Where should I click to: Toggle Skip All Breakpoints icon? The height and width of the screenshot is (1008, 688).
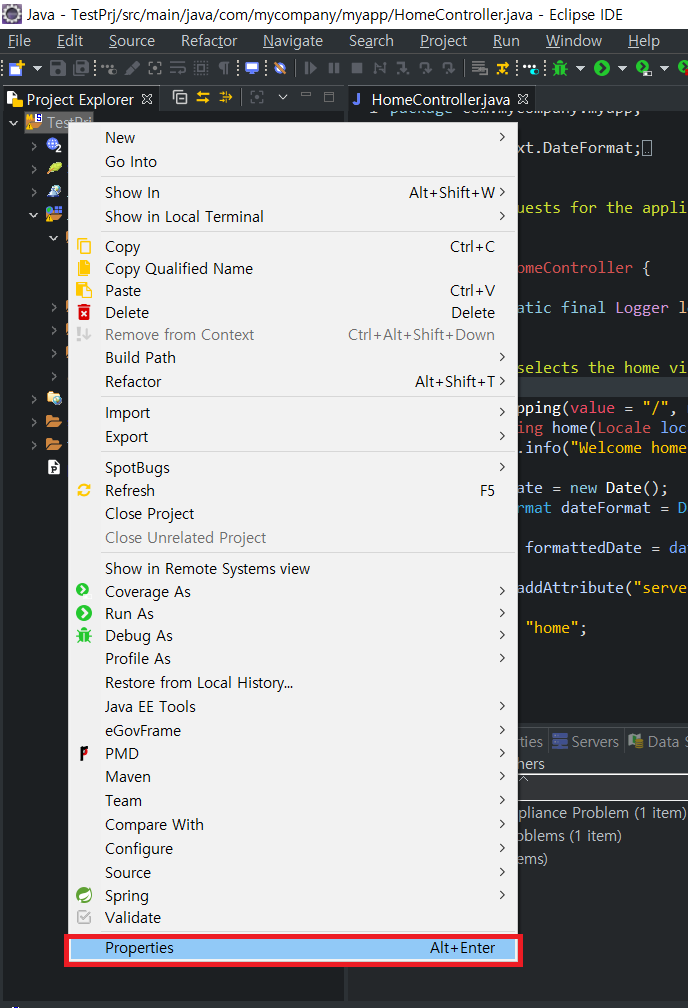coord(280,68)
